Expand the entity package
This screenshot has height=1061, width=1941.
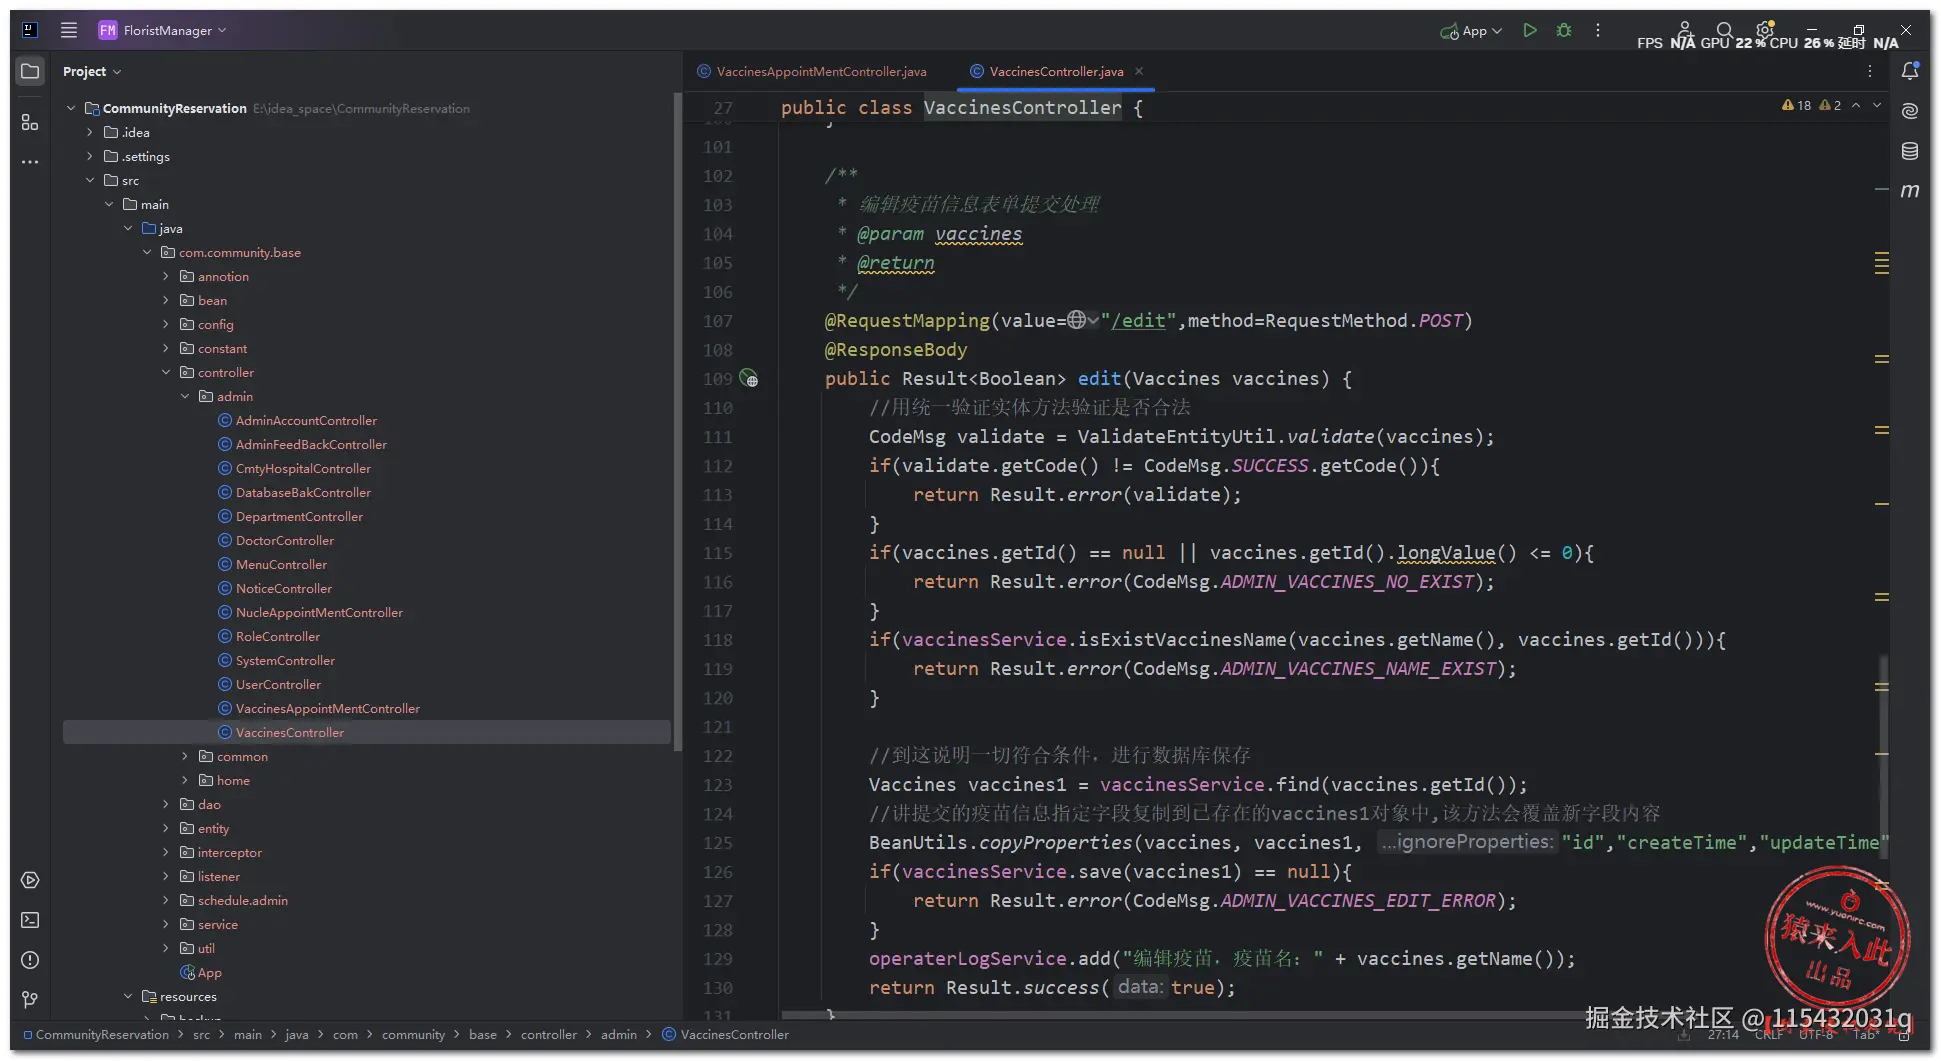(x=166, y=828)
